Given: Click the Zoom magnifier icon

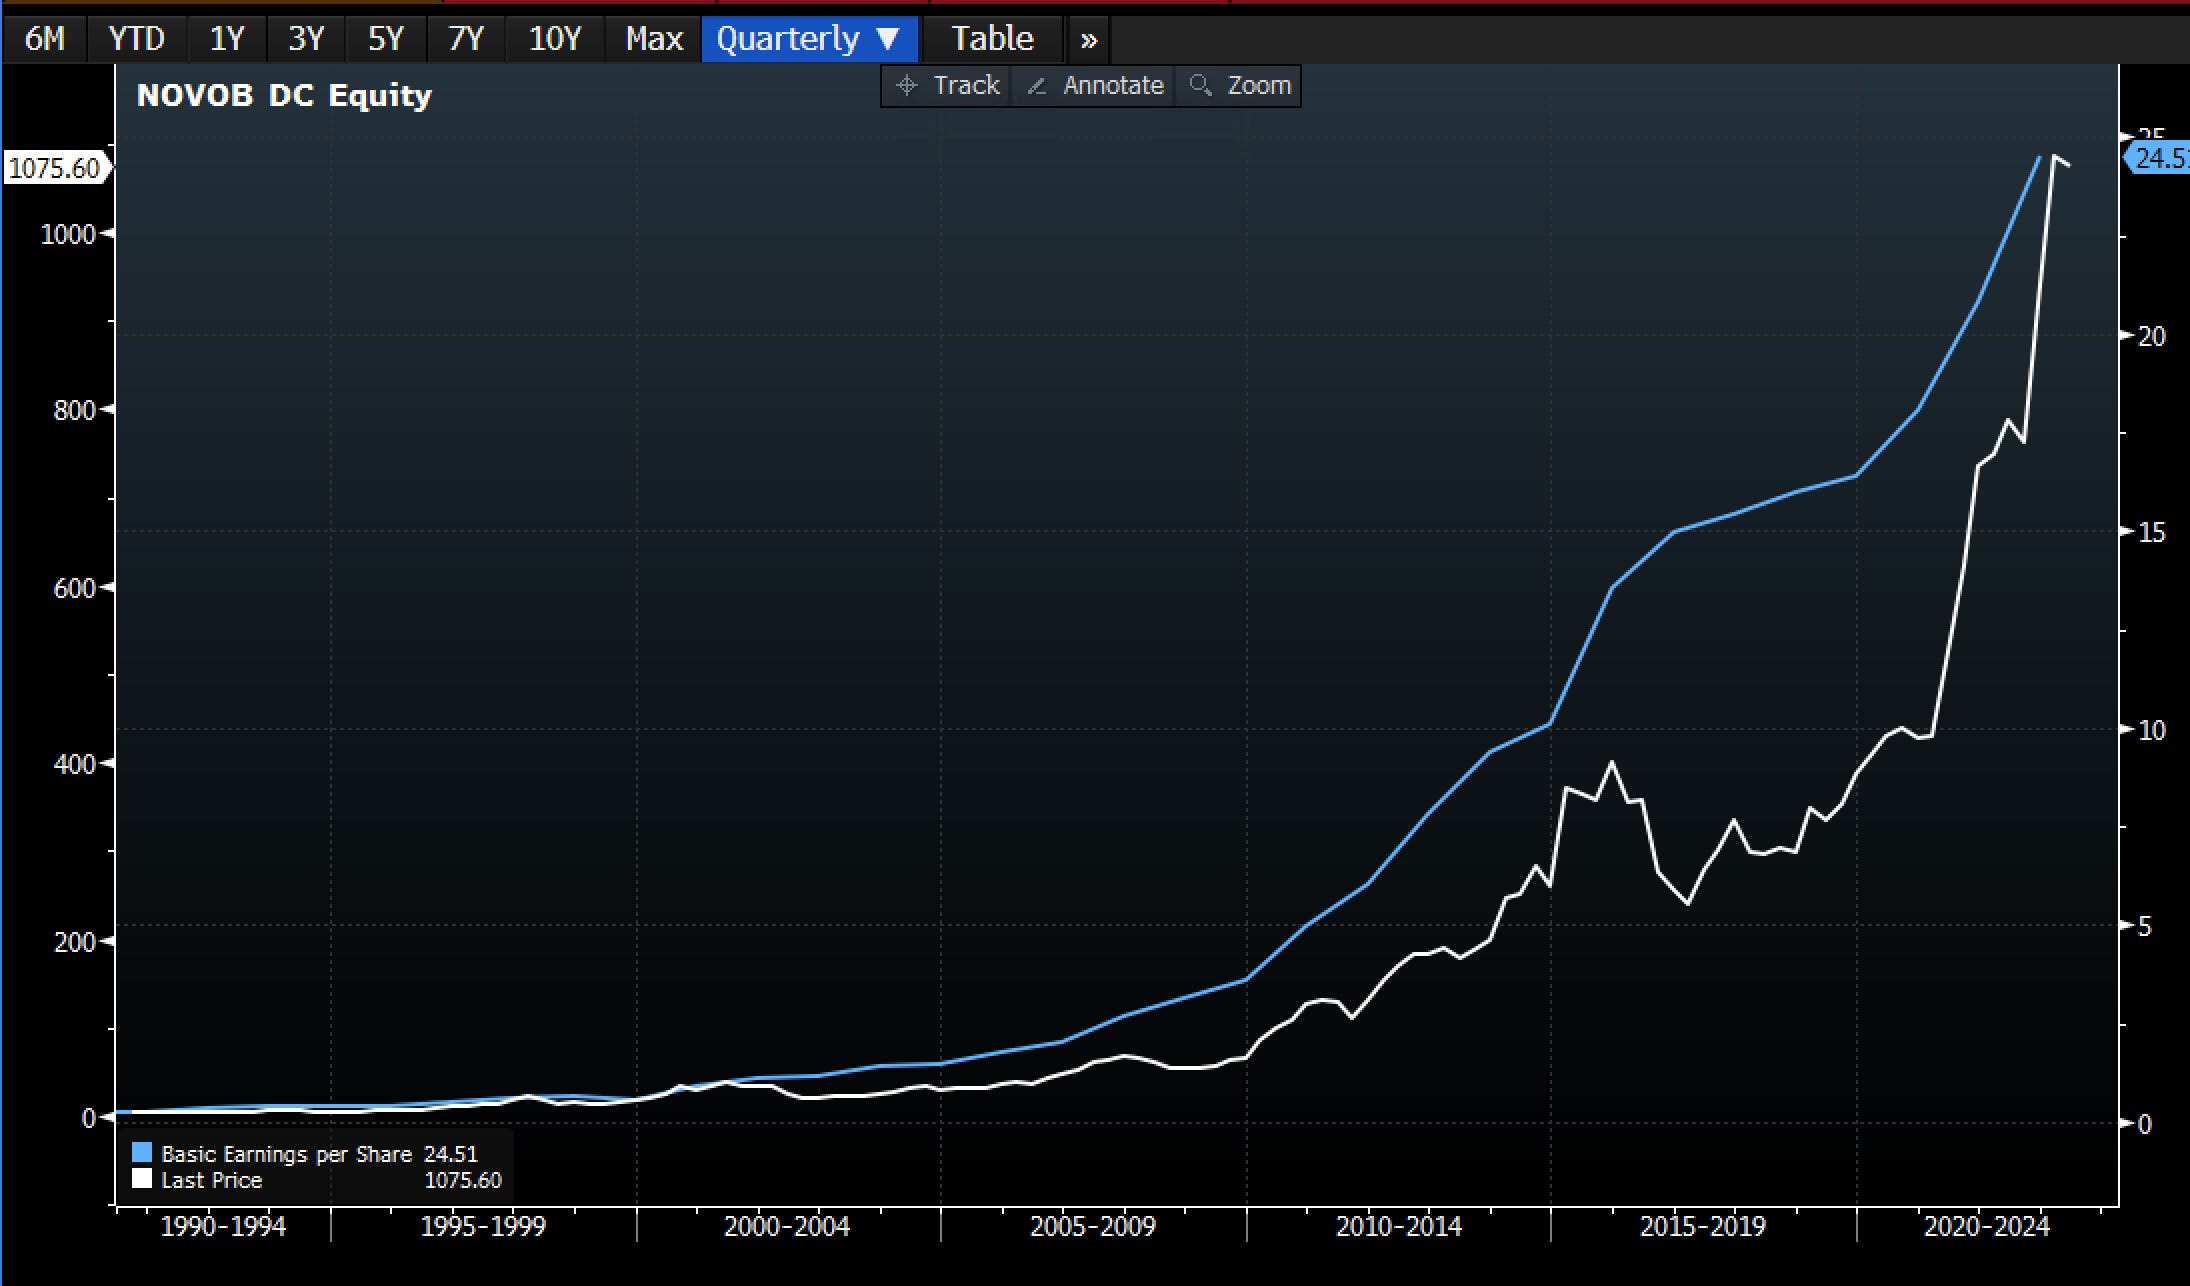Looking at the screenshot, I should point(1200,86).
